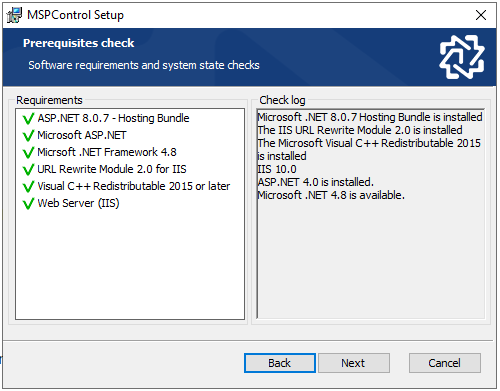This screenshot has height=391, width=500.
Task: Click the MSPControl logo in header banner
Action: [462, 57]
